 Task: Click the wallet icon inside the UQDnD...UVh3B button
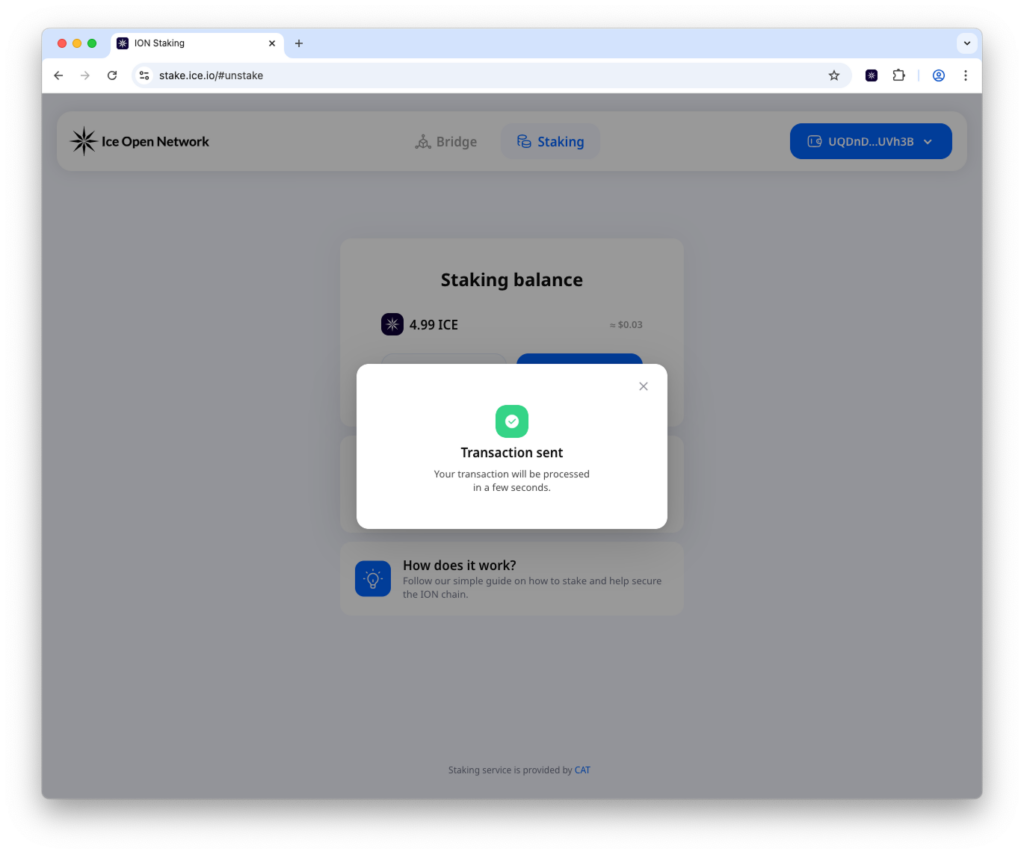coord(815,141)
